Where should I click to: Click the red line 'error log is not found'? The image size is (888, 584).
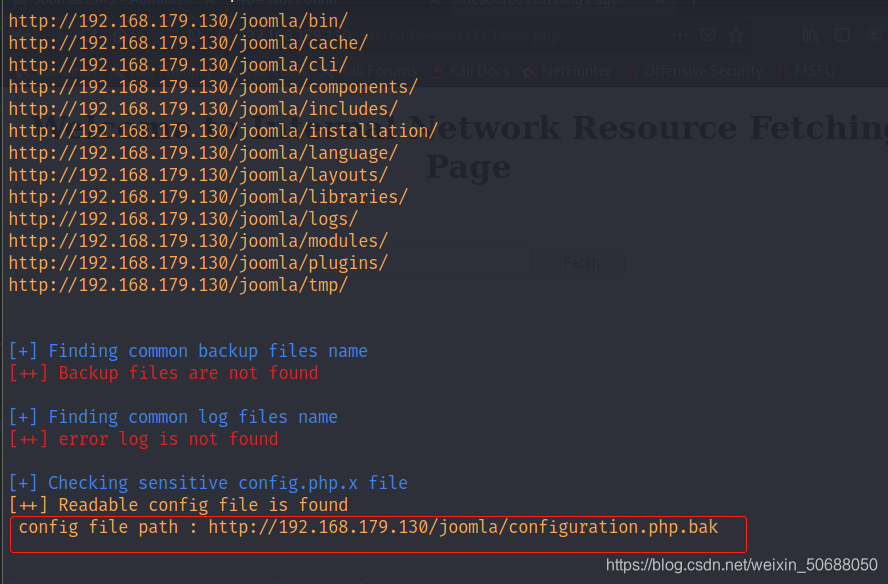(143, 440)
